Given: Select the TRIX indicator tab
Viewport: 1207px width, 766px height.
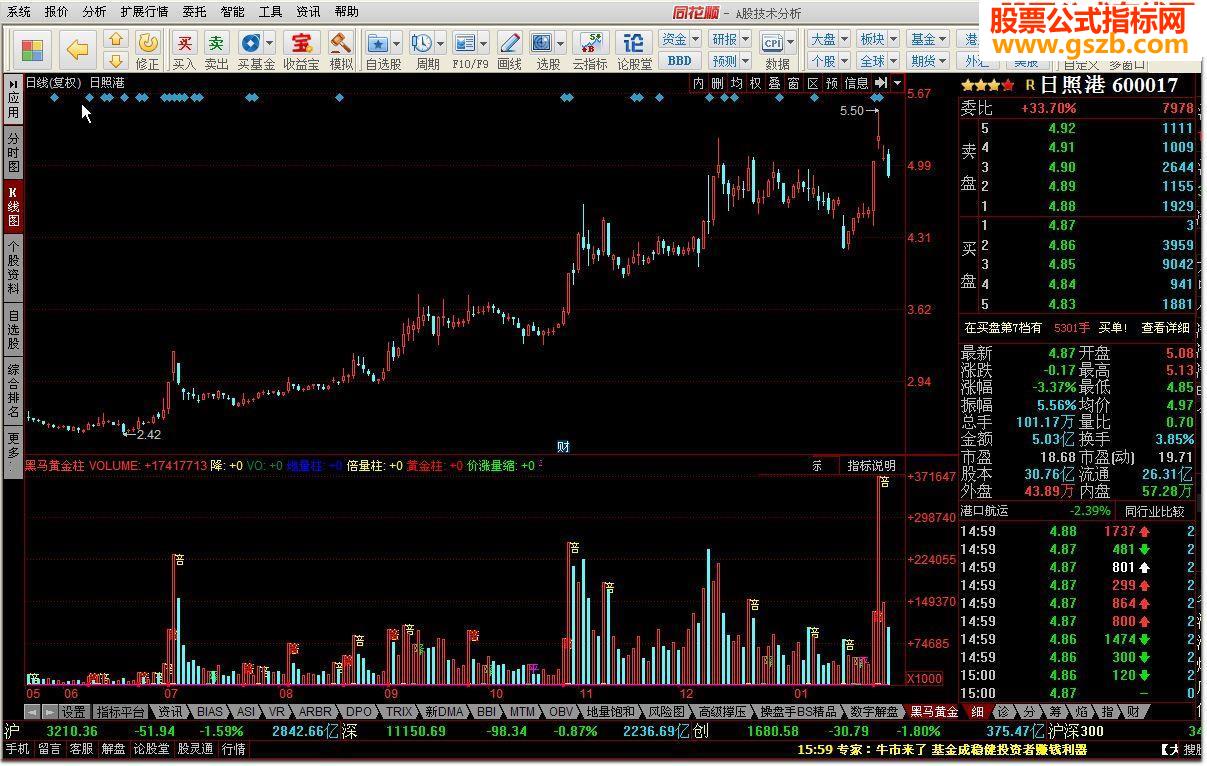Looking at the screenshot, I should pos(399,712).
